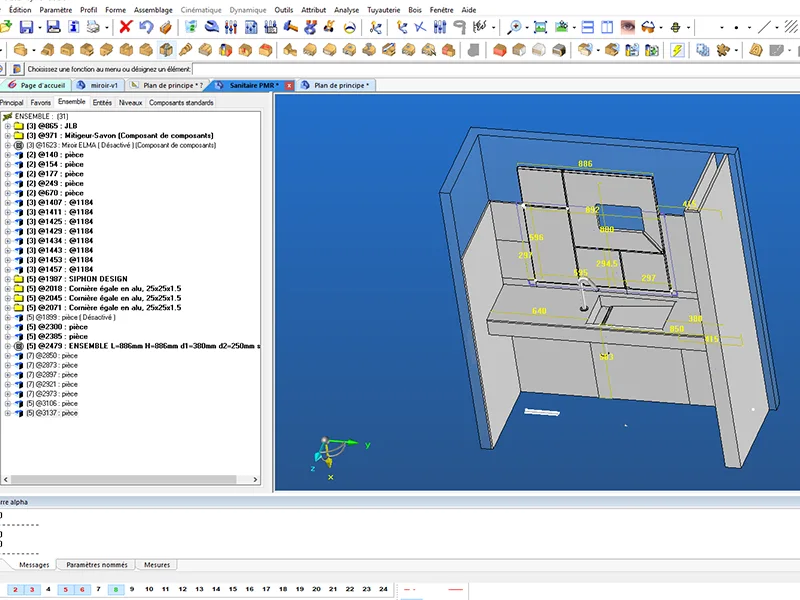Viewport: 800px width, 600px height.
Task: Click the yellow lightning bolt icon
Action: 677,49
